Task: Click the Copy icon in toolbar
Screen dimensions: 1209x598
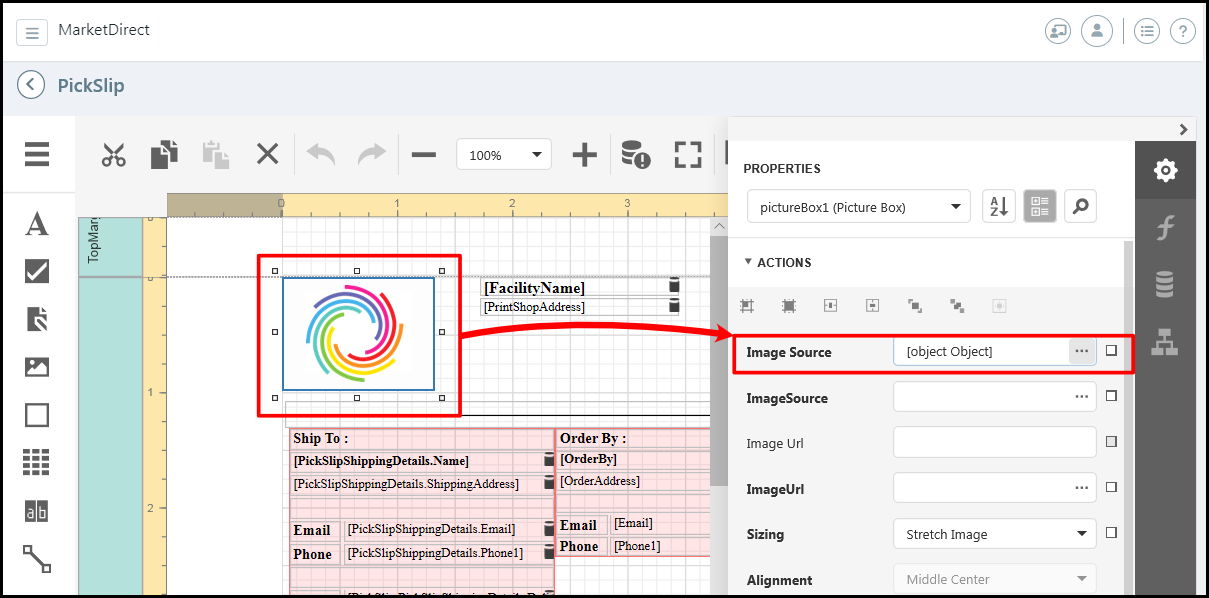Action: coord(164,155)
